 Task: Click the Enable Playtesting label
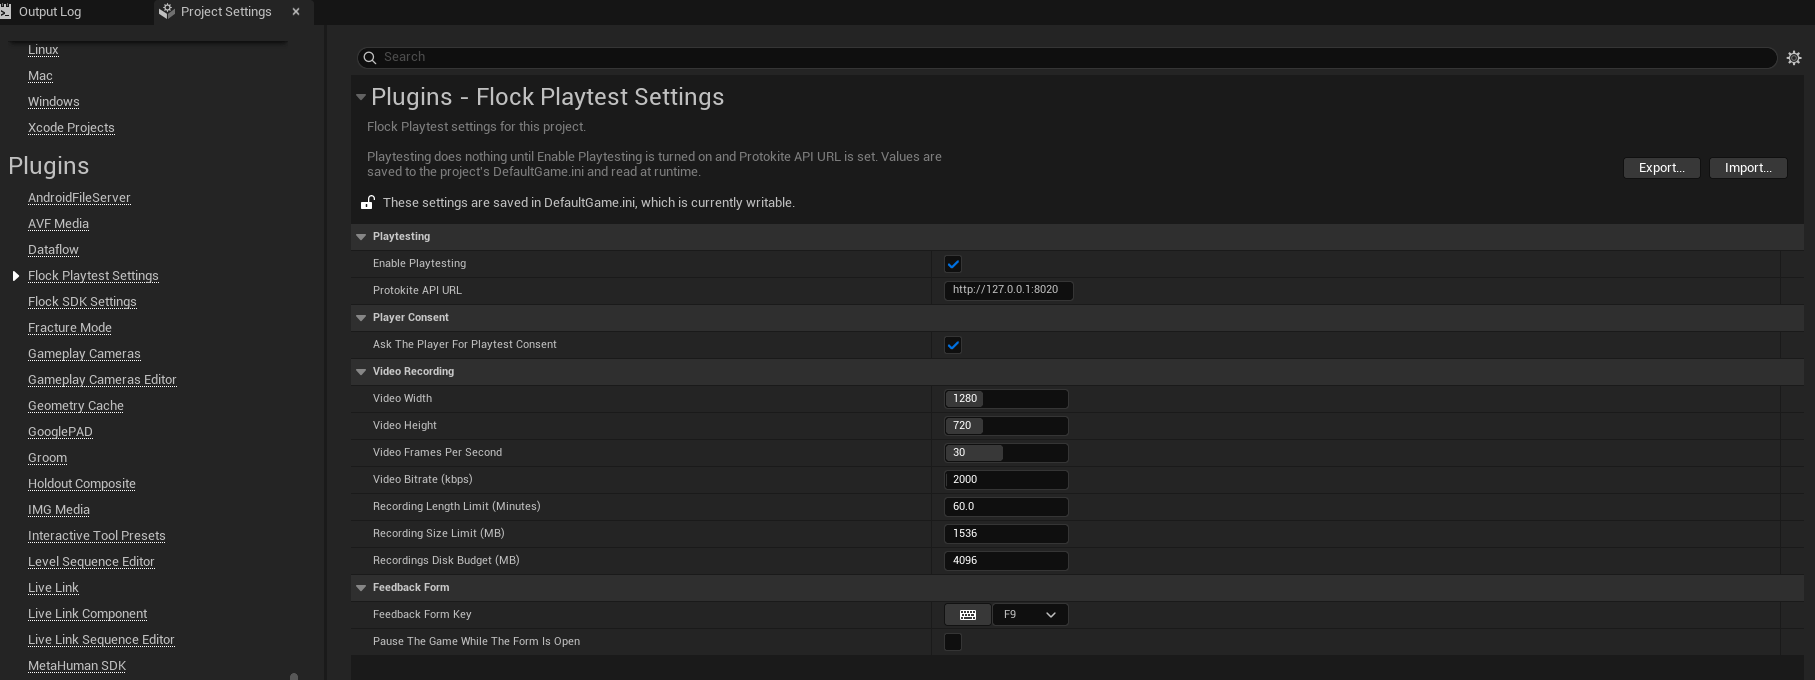[419, 264]
